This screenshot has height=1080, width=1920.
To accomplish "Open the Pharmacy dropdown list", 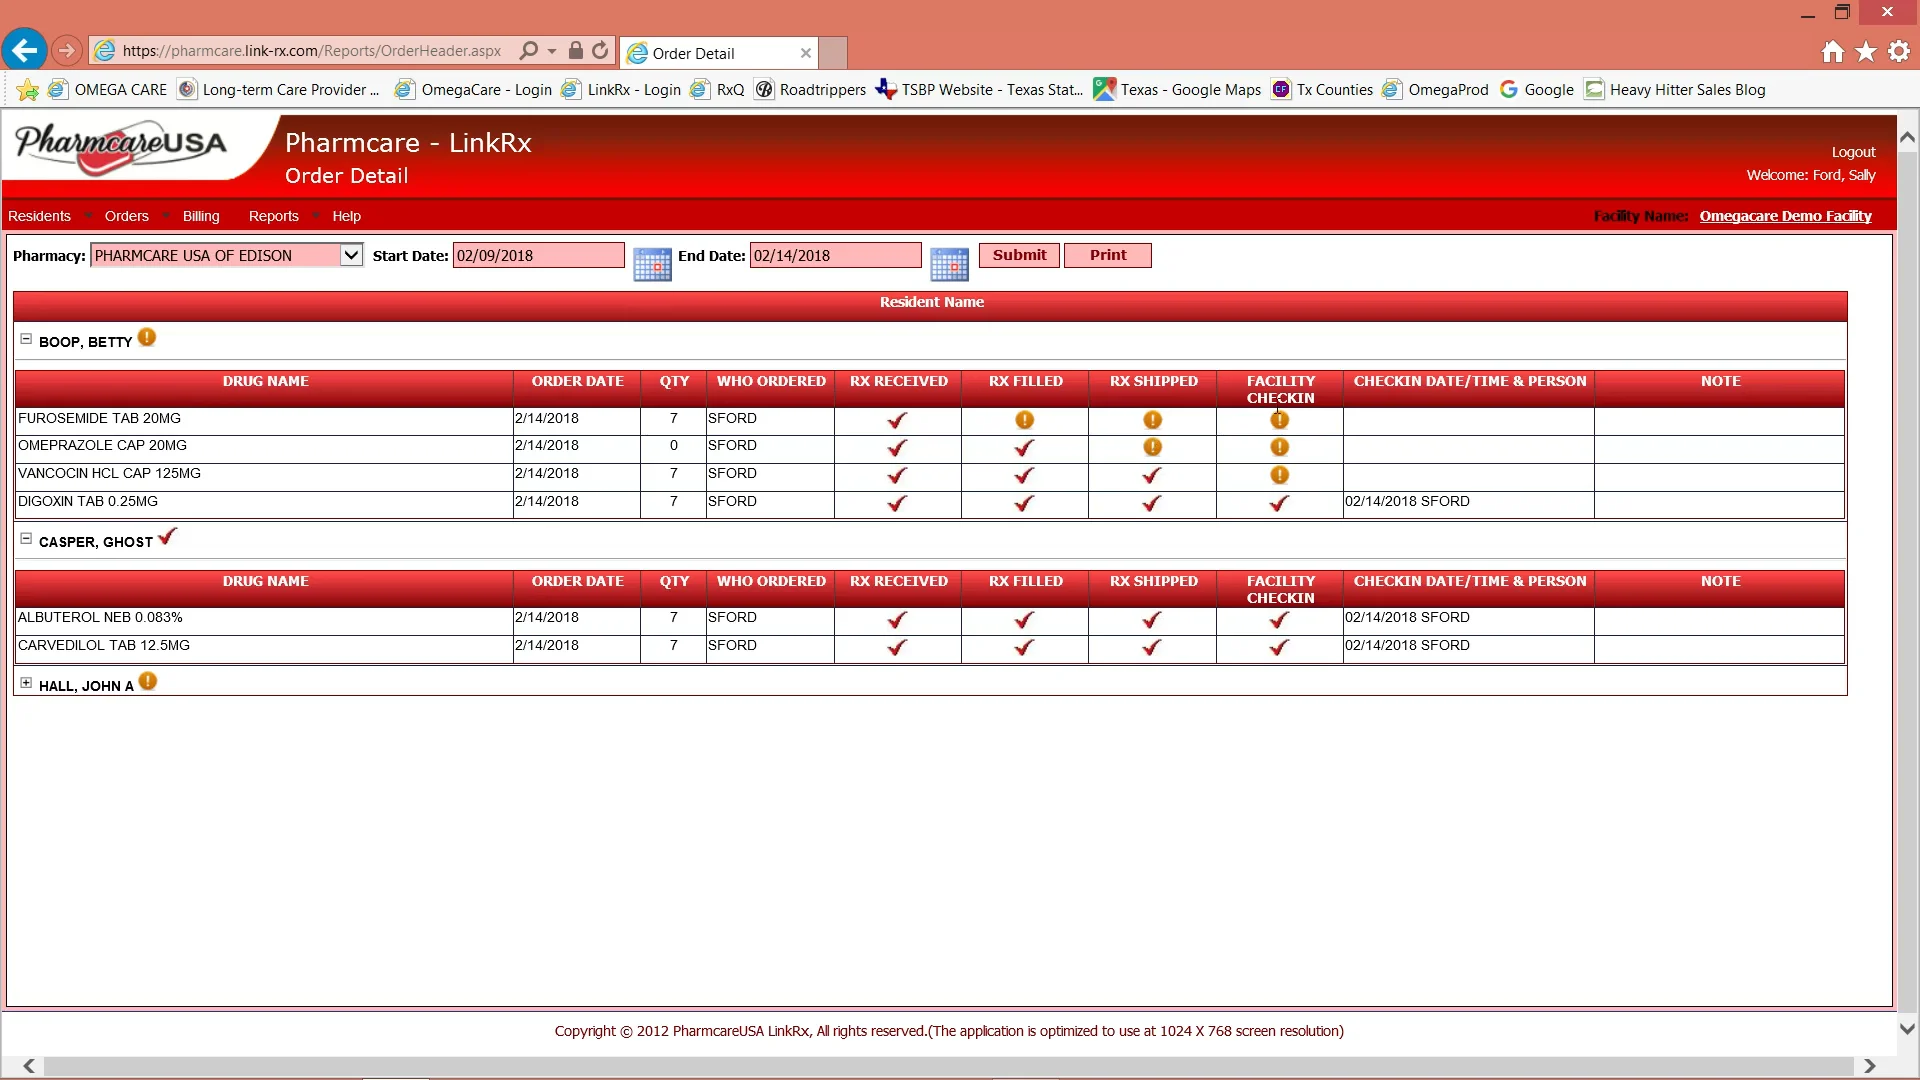I will point(351,255).
